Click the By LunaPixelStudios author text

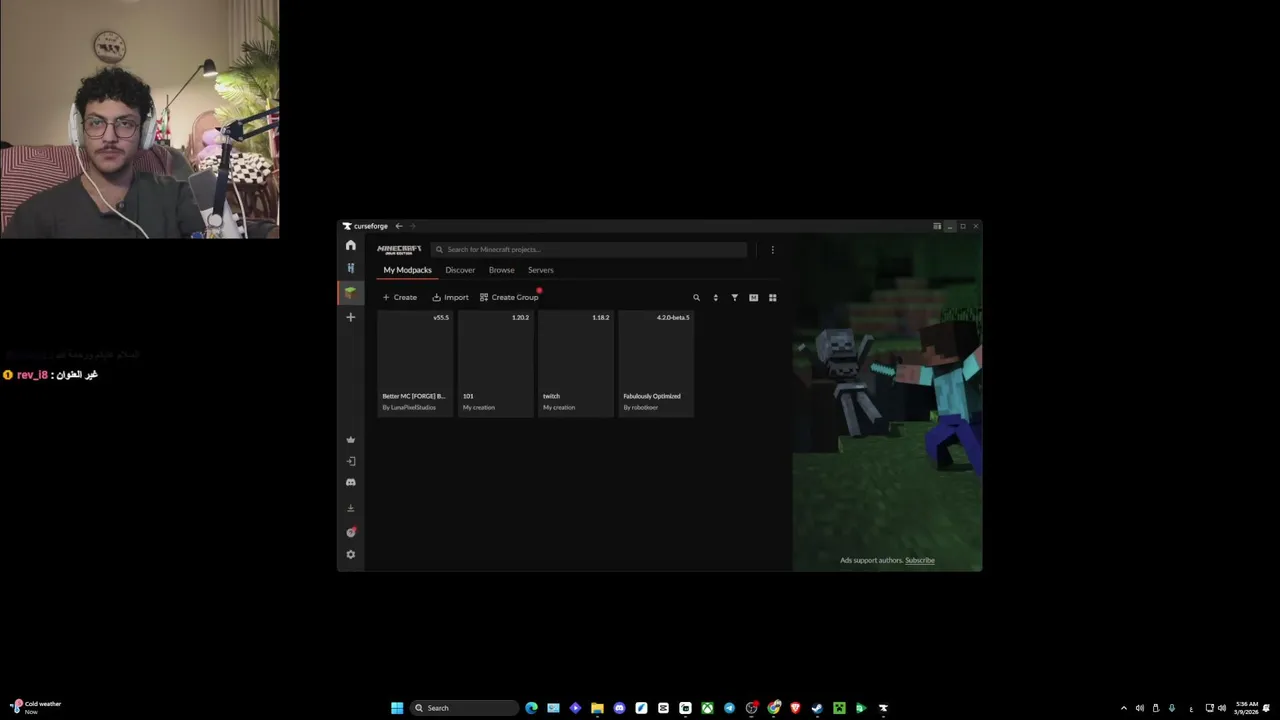[409, 407]
